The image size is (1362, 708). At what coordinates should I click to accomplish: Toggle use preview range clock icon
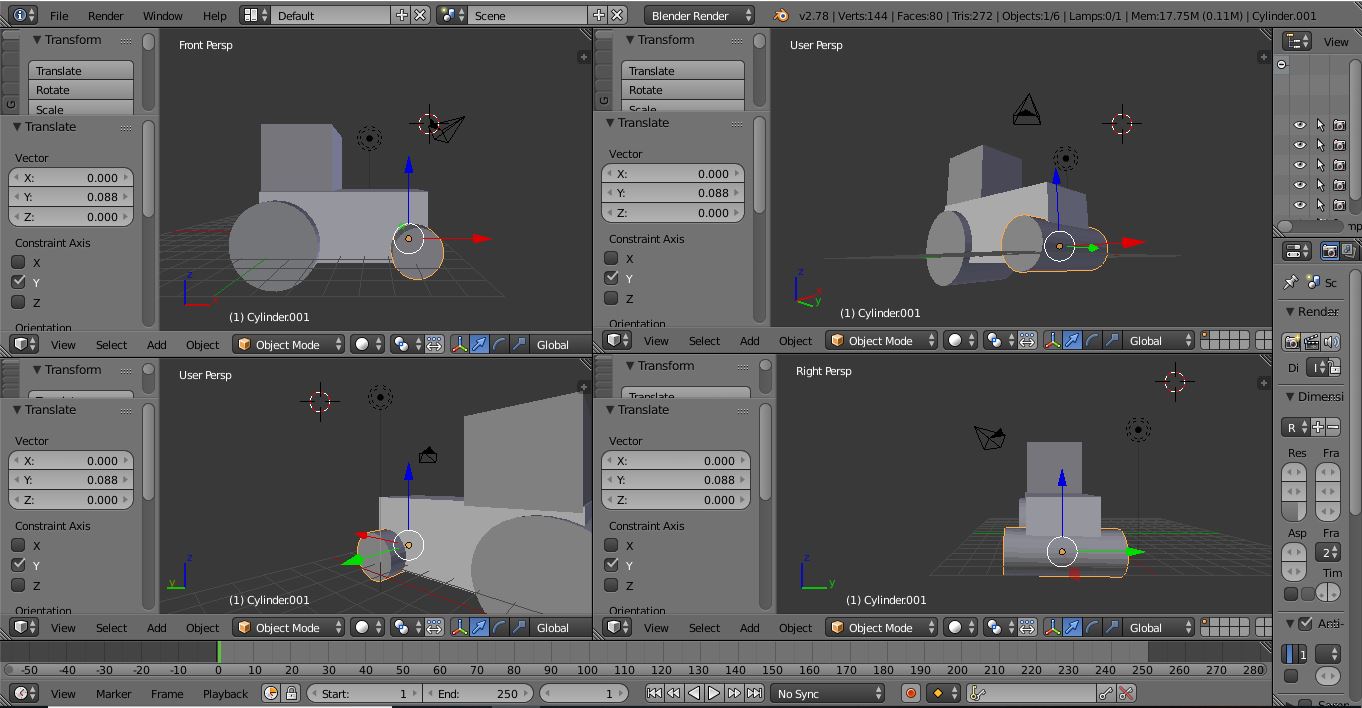271,693
